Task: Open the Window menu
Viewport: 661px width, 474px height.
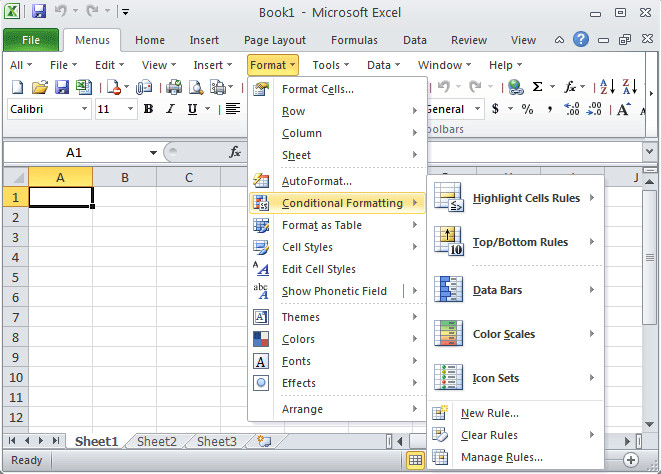Action: (444, 65)
